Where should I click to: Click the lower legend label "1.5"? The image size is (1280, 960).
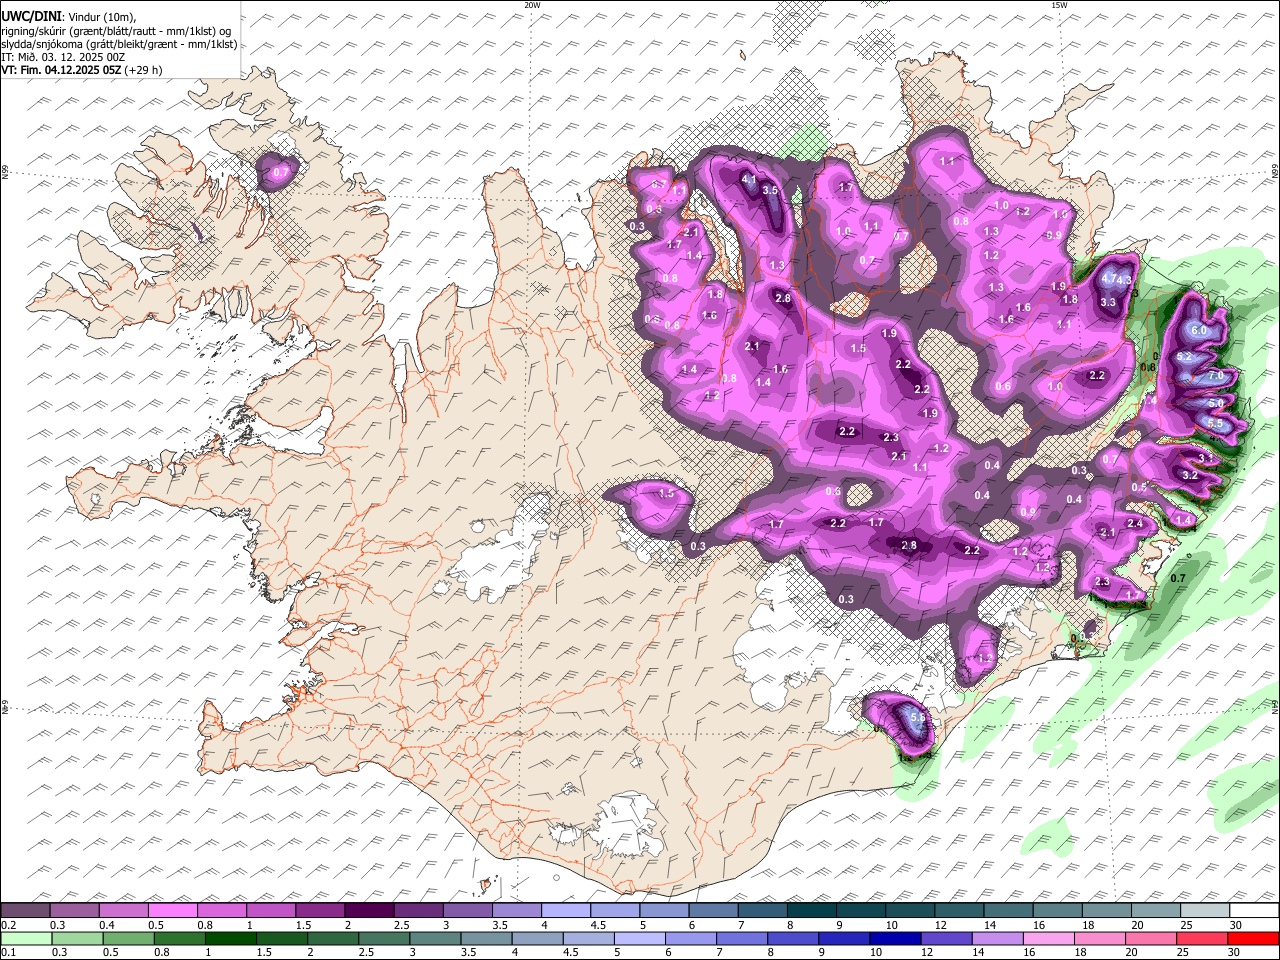264,953
